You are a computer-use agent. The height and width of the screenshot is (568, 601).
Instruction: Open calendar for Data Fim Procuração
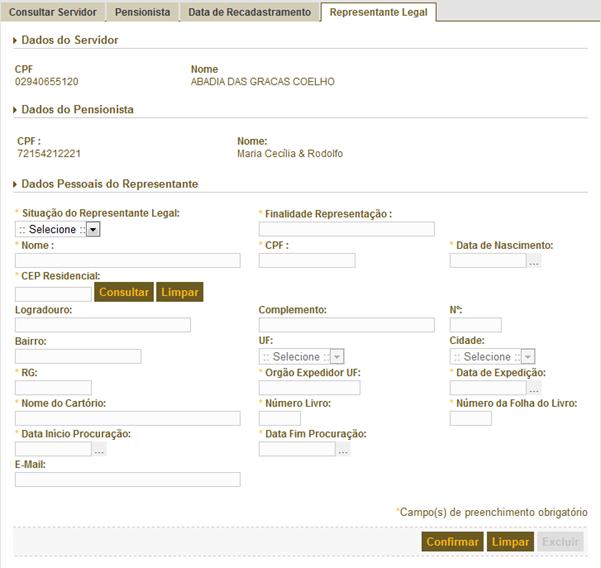pos(343,450)
